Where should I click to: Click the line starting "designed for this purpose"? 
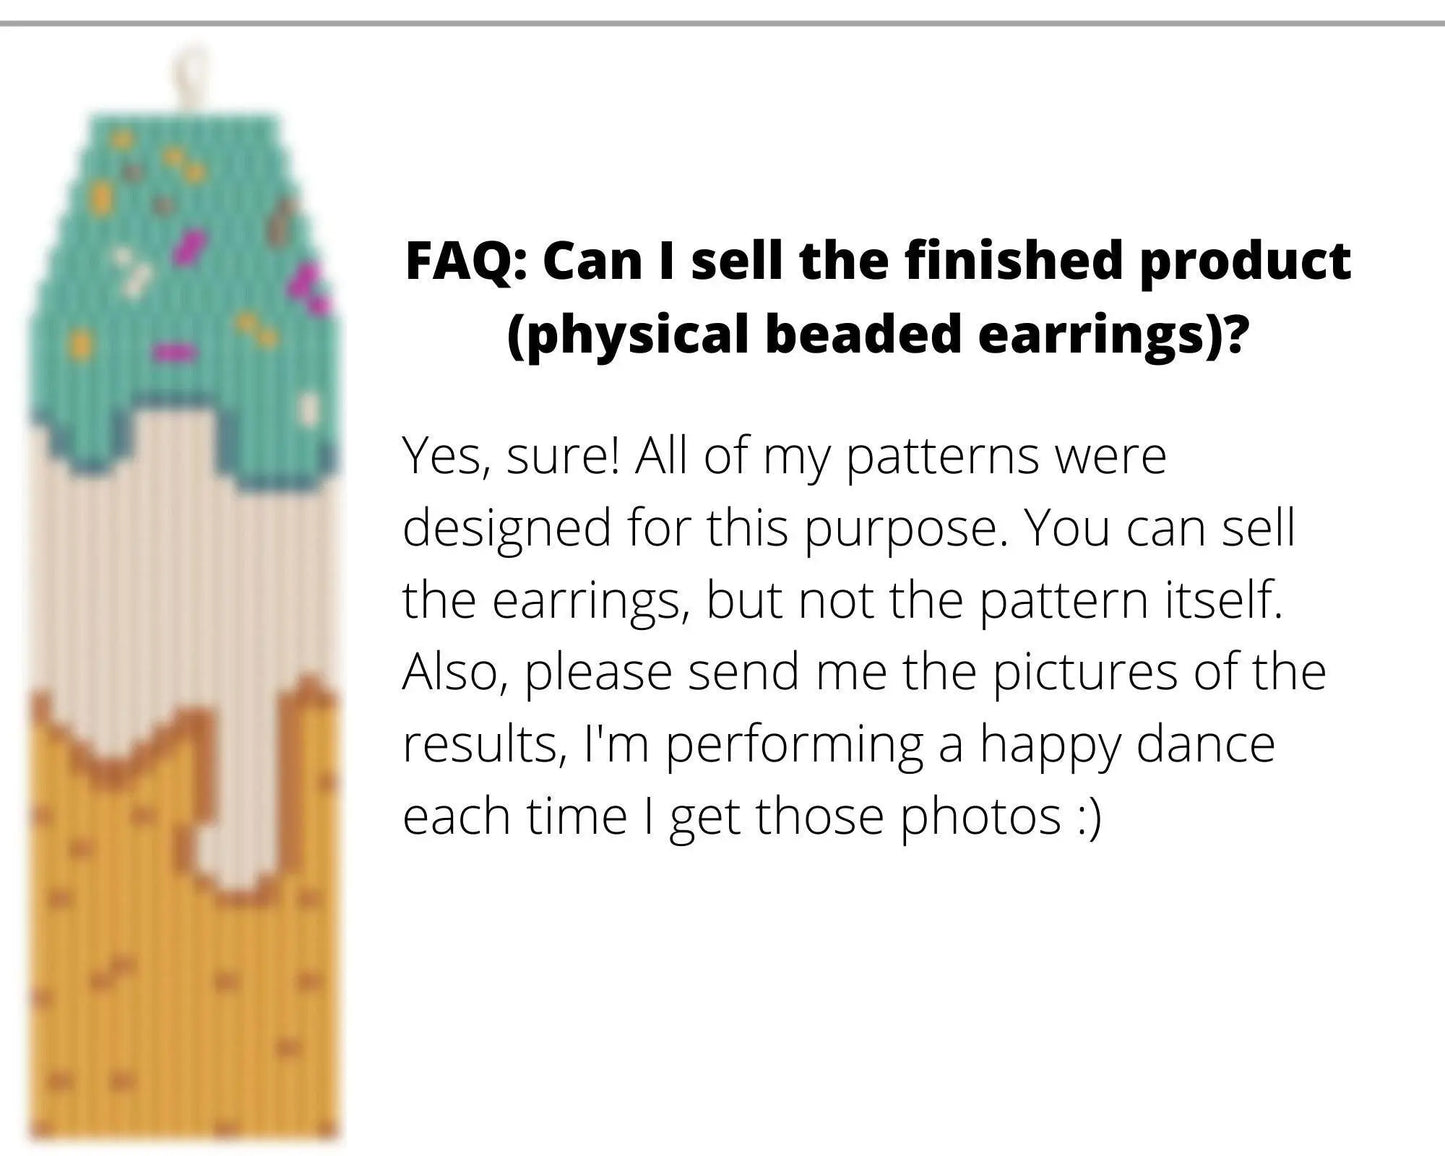(848, 528)
